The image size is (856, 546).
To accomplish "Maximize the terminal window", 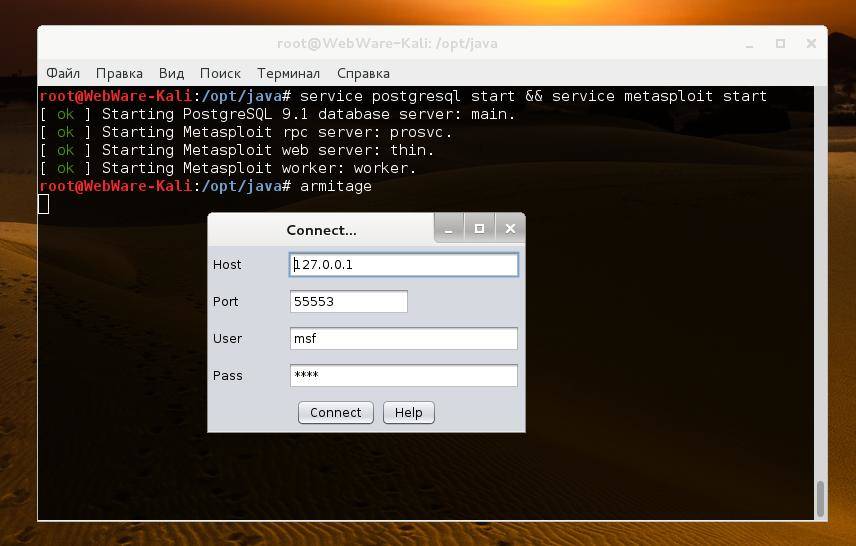I will coord(781,44).
